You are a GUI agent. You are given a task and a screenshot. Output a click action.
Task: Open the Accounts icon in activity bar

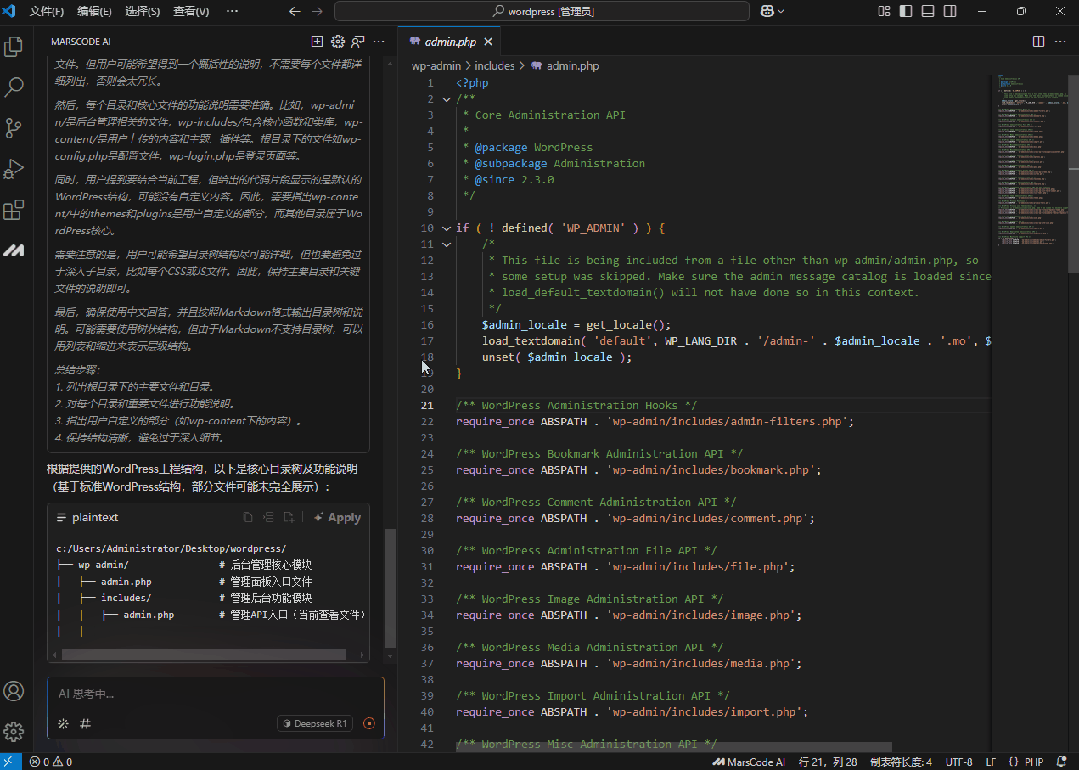point(14,691)
